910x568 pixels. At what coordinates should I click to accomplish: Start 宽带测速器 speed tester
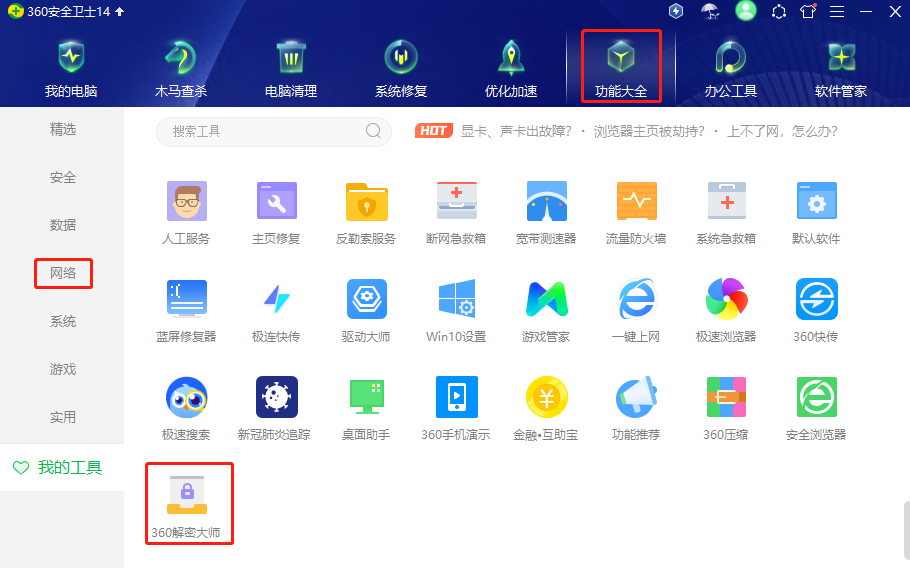546,213
